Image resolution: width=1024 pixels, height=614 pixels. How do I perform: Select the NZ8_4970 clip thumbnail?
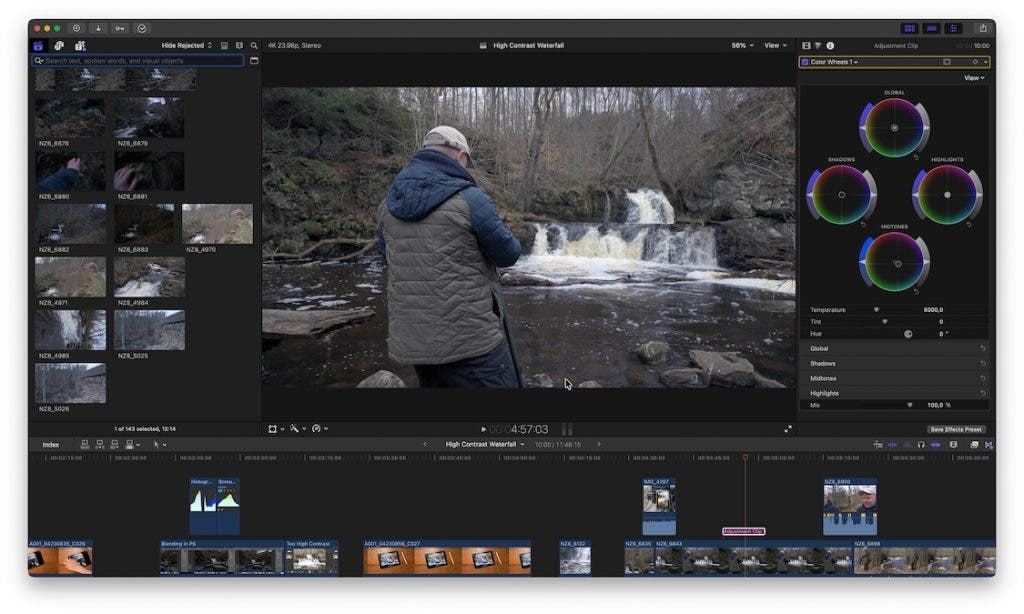click(x=217, y=224)
